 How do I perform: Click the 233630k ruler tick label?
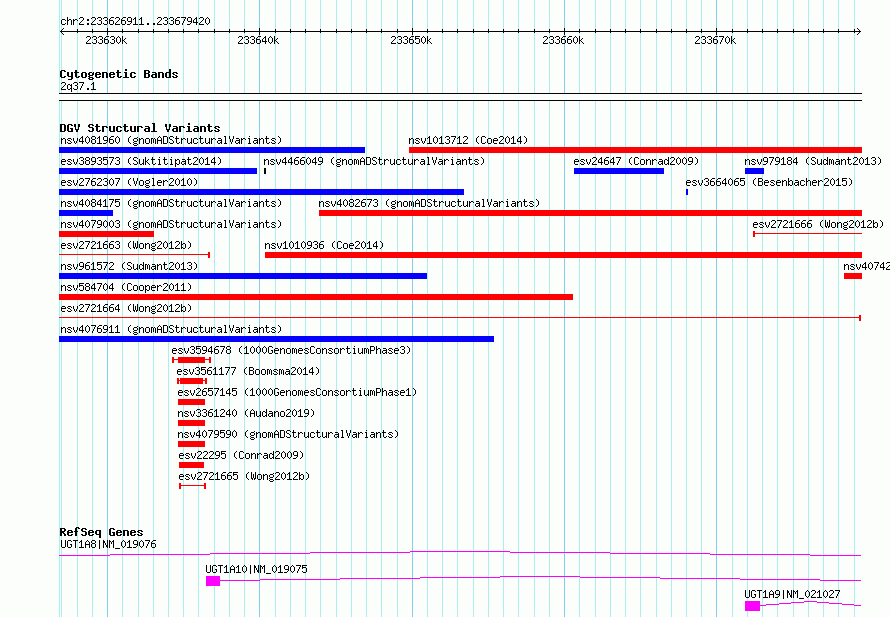click(x=106, y=41)
